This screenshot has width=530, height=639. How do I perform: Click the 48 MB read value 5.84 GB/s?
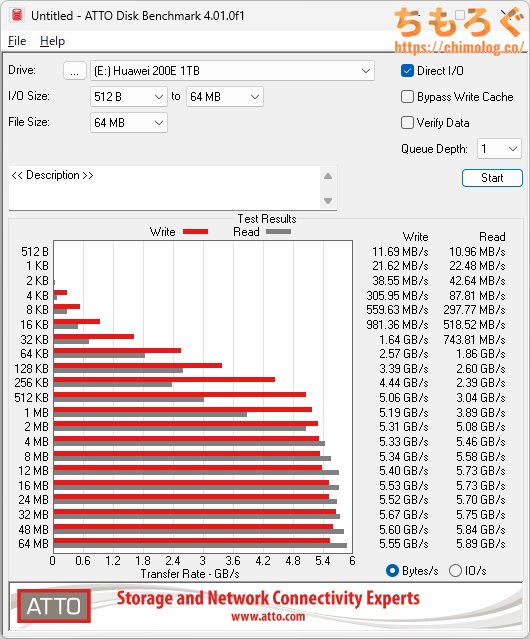click(x=481, y=529)
